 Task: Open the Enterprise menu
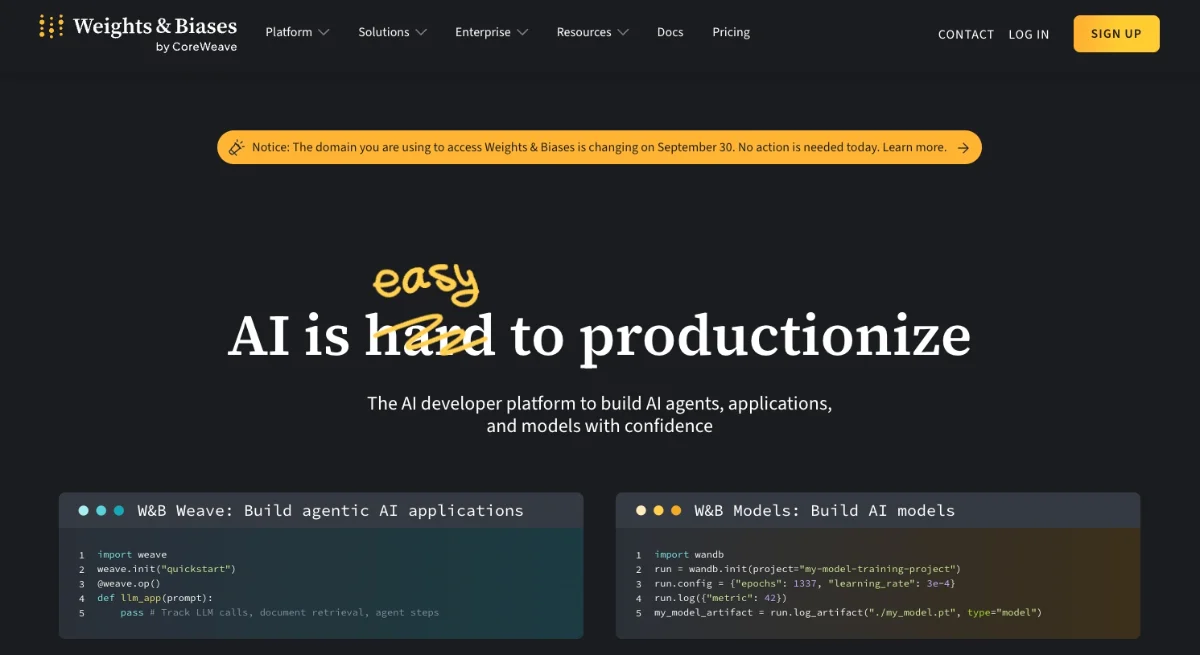490,32
